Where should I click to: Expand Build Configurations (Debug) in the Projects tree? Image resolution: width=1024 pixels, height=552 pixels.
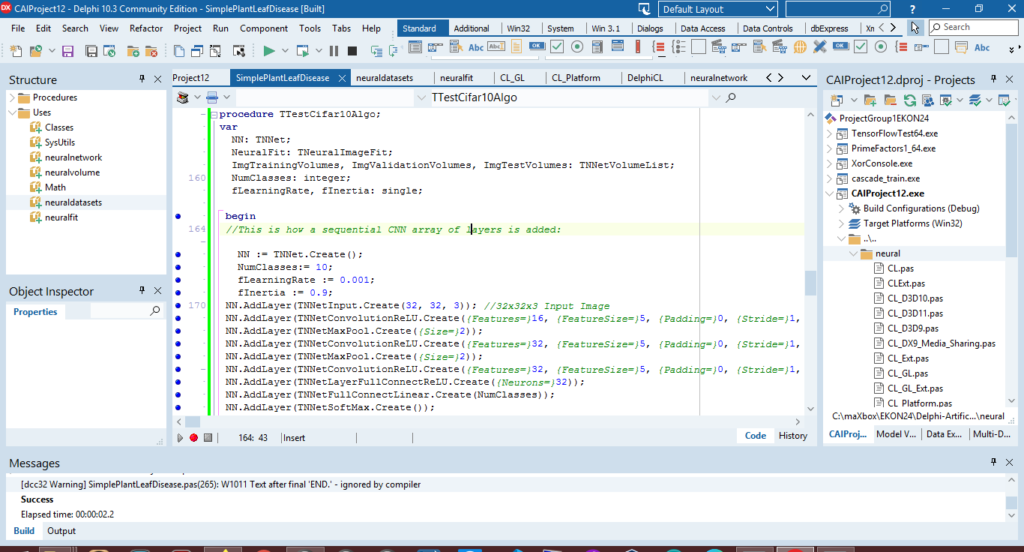coord(842,208)
